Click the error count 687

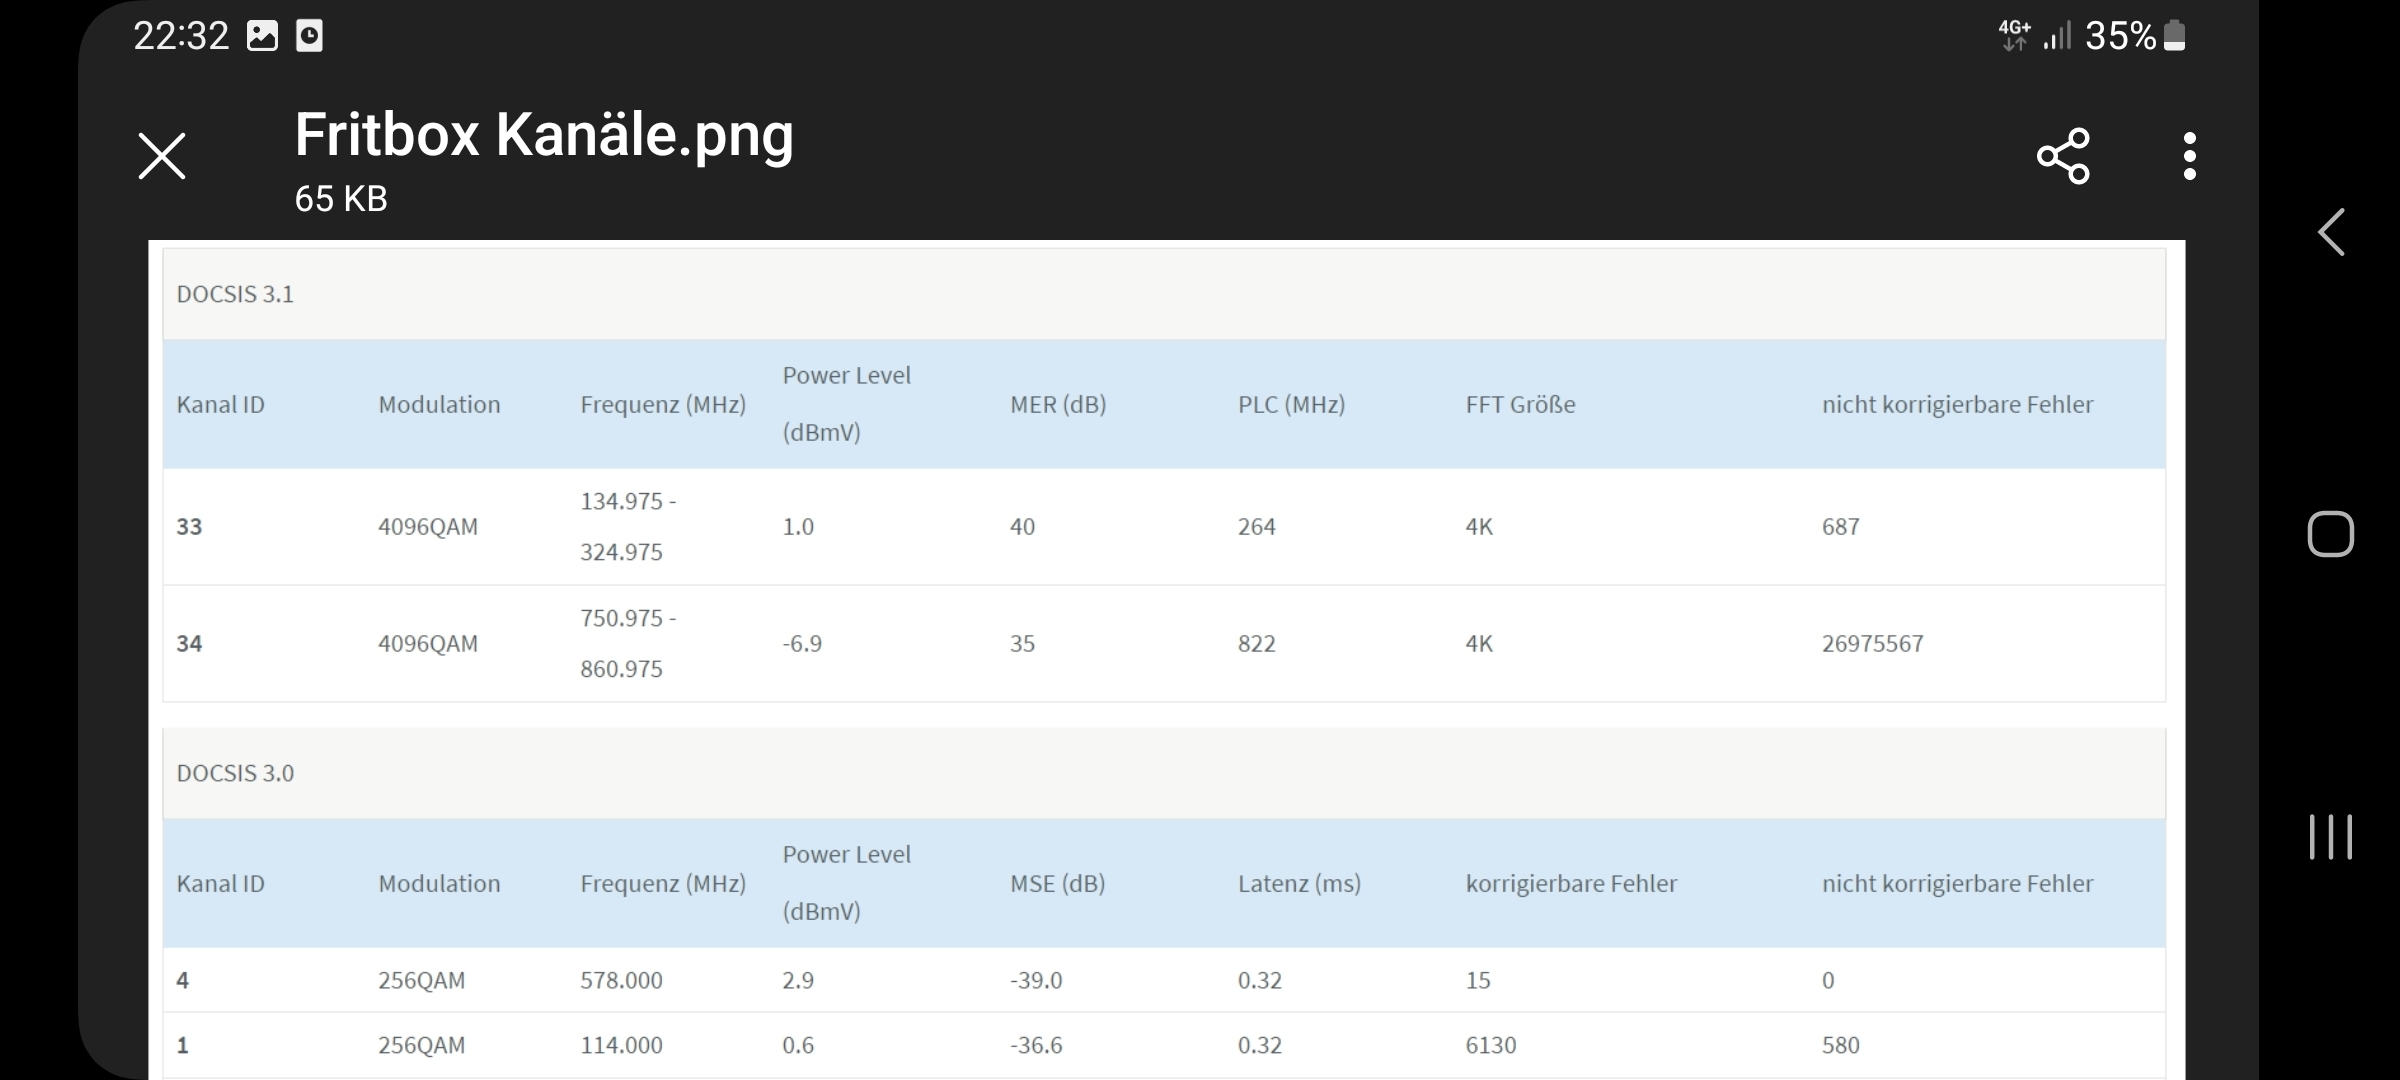pos(1840,527)
